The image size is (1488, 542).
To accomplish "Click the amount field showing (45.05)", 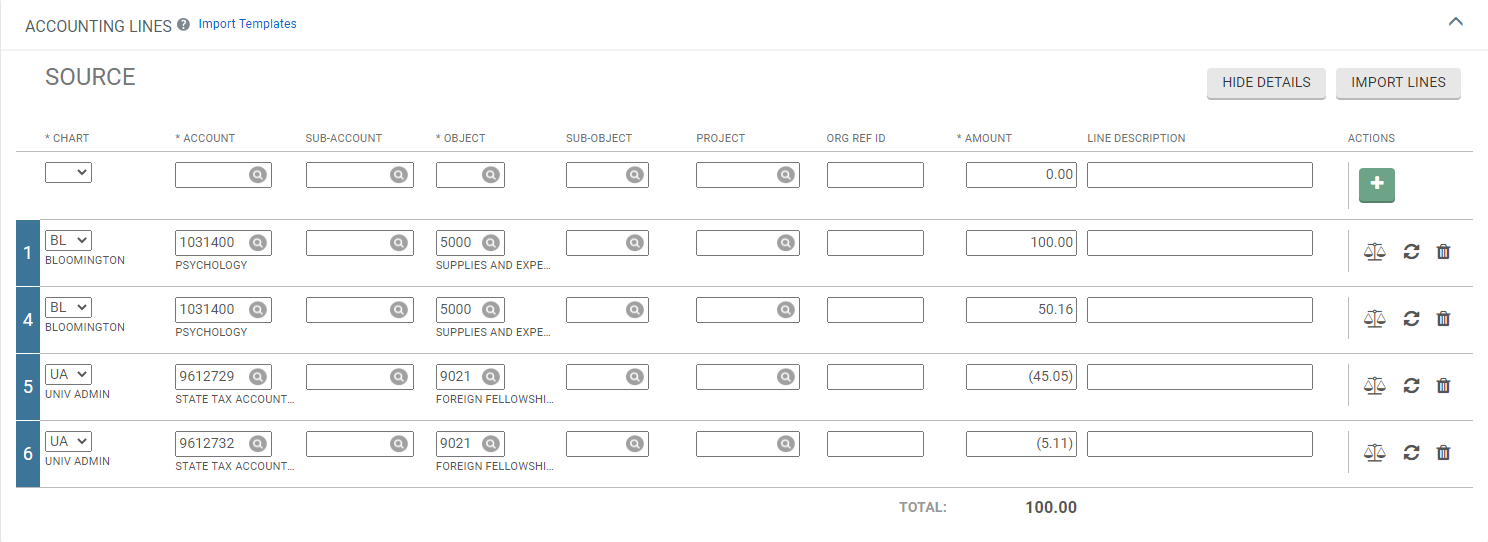I will click(x=1021, y=377).
